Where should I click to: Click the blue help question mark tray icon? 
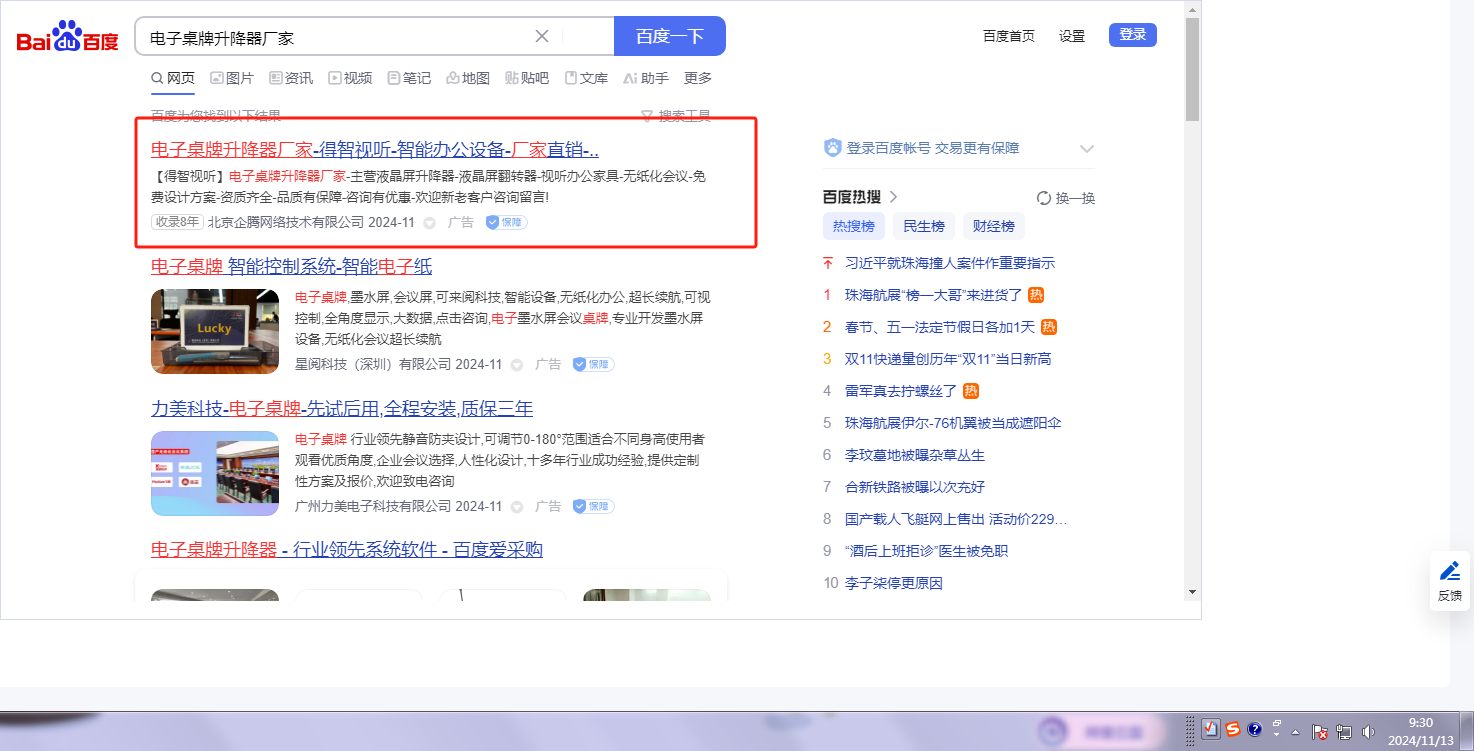(1255, 729)
